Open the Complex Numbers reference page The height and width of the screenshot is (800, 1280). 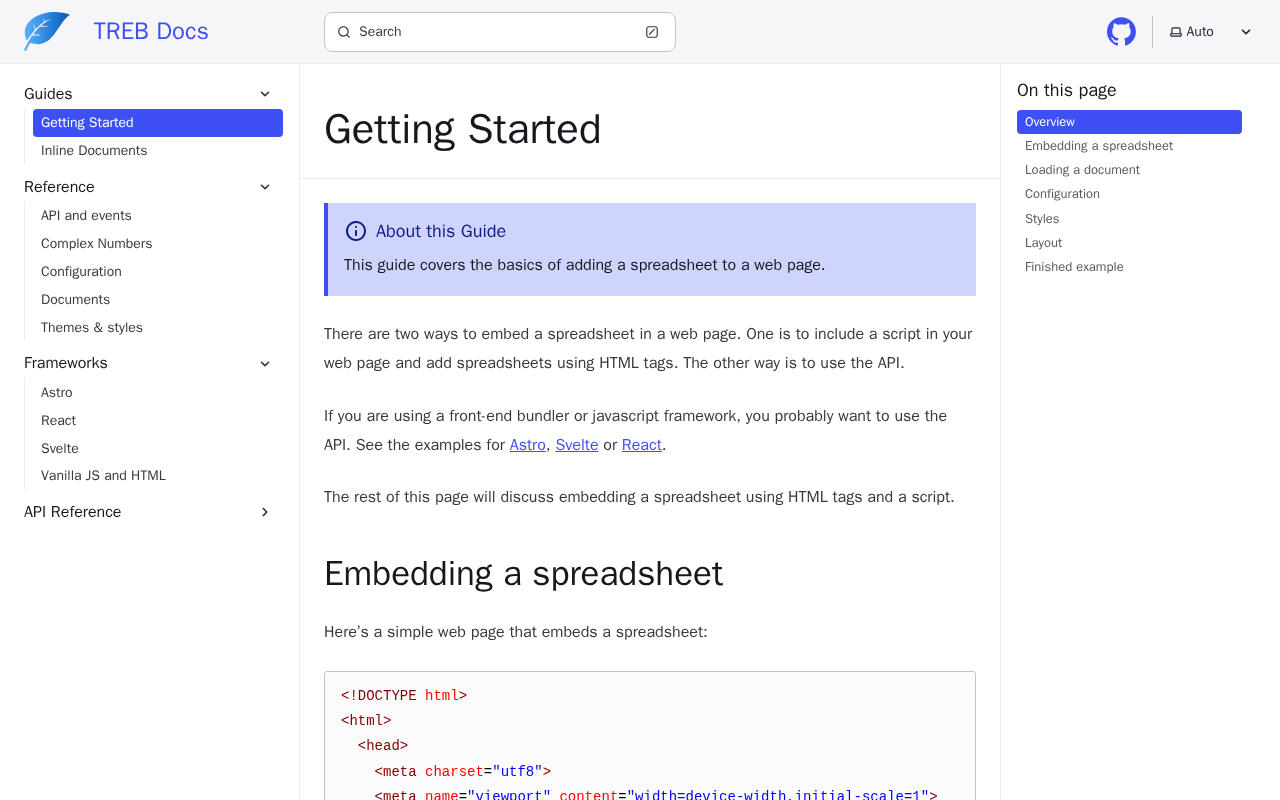point(97,244)
